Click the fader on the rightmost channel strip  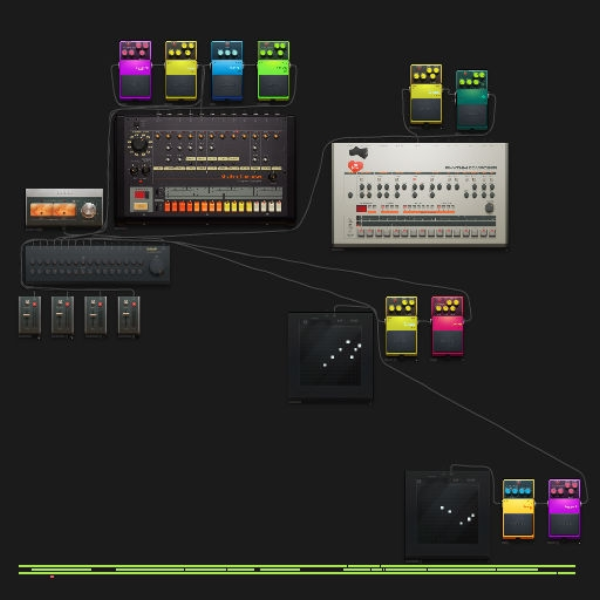tap(126, 315)
